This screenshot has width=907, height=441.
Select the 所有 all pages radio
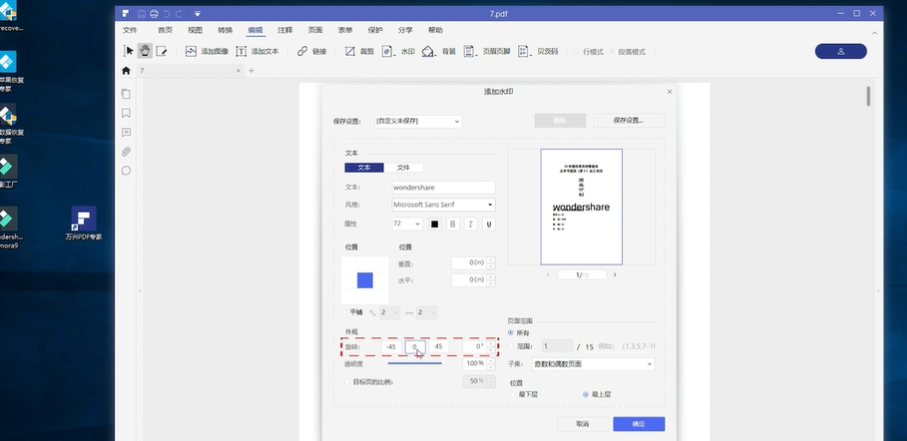coord(510,333)
